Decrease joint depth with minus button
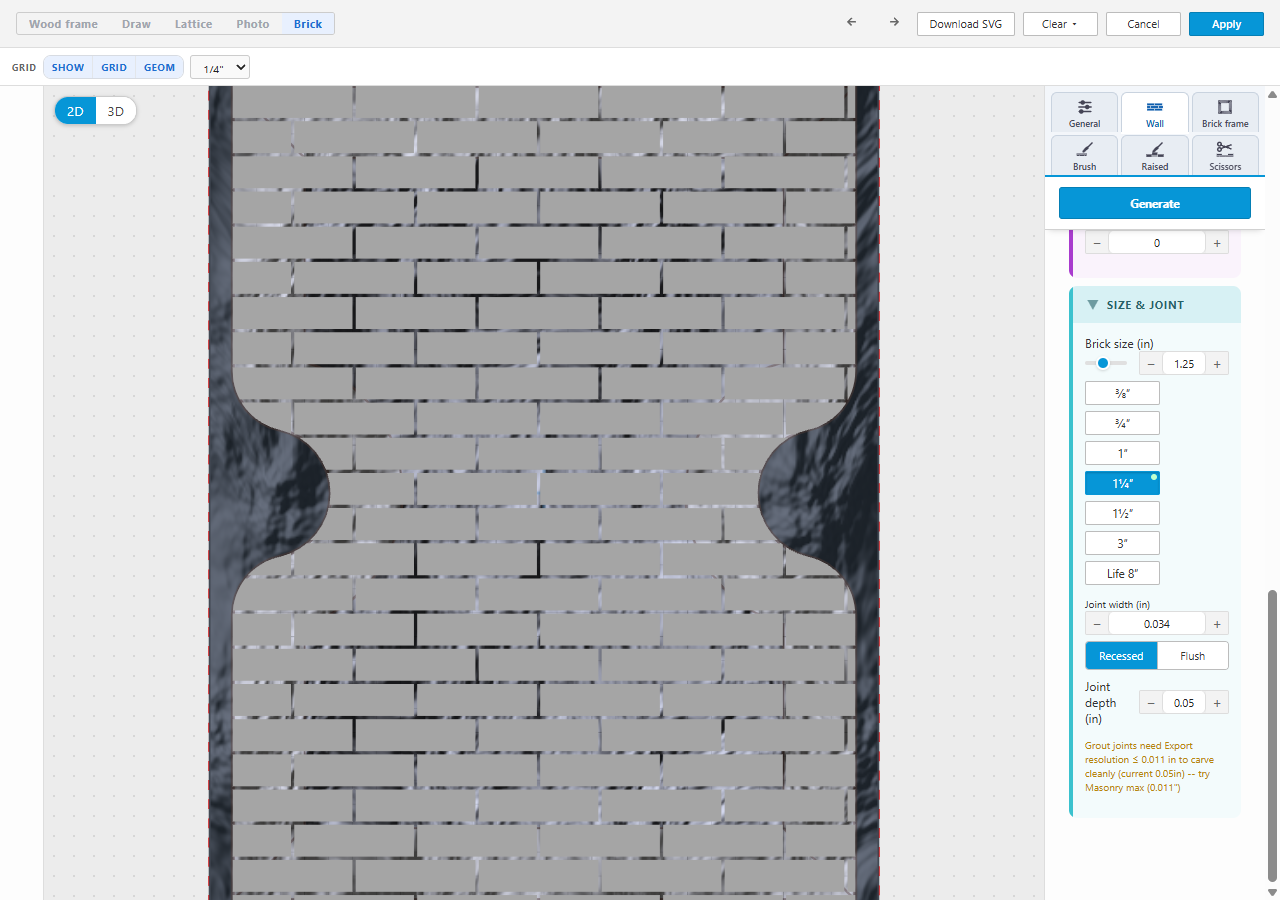 [x=1151, y=703]
